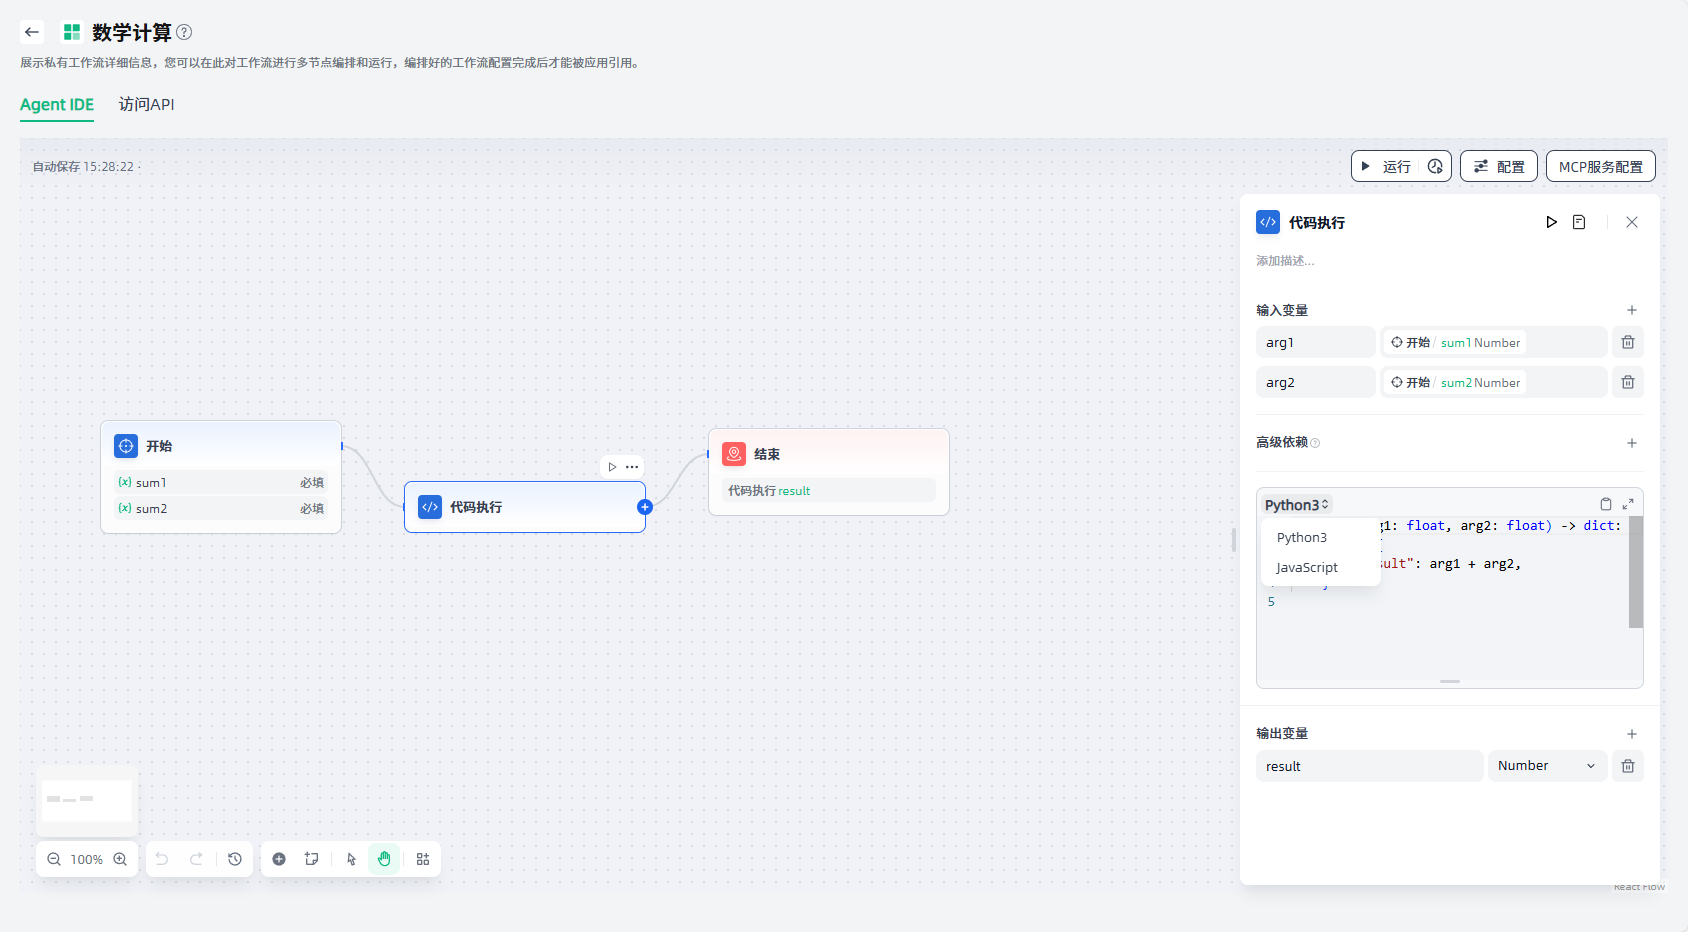Open the result Number type dropdown

pyautogui.click(x=1546, y=766)
